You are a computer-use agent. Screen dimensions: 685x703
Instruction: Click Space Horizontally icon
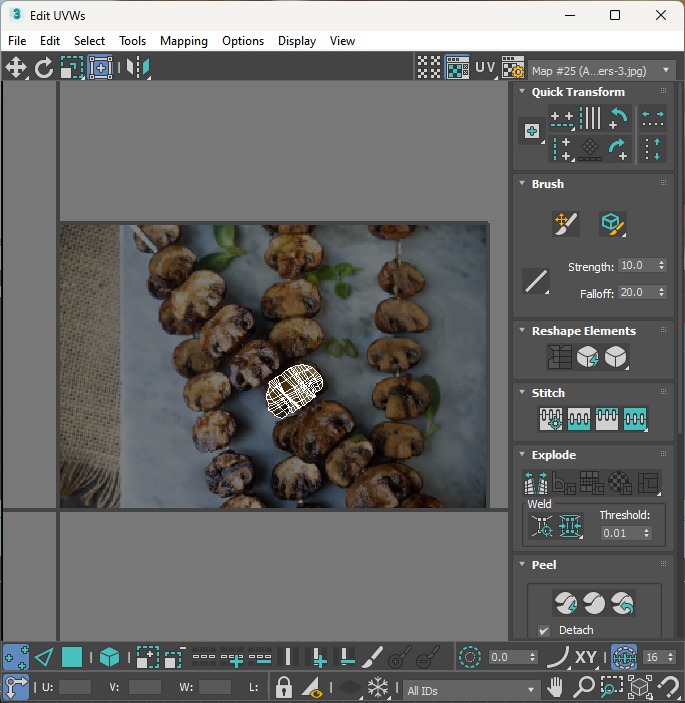point(653,118)
